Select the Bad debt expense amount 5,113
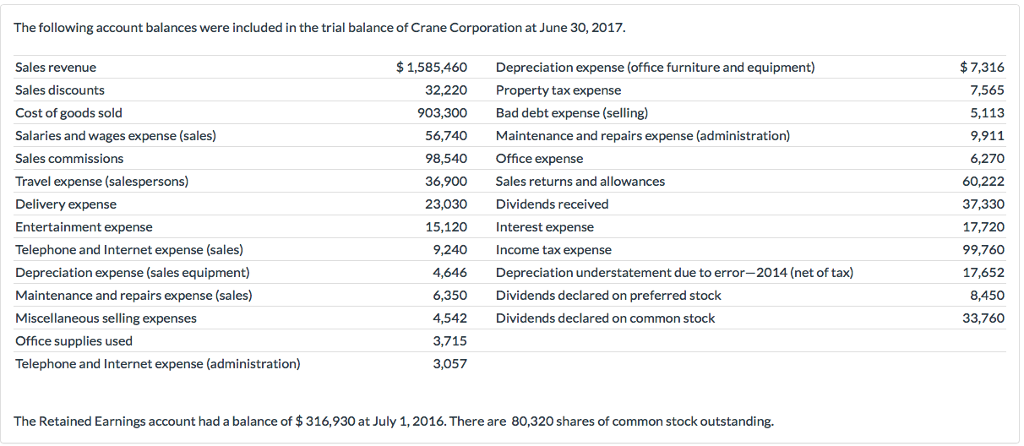This screenshot has height=446, width=1024. tap(987, 113)
